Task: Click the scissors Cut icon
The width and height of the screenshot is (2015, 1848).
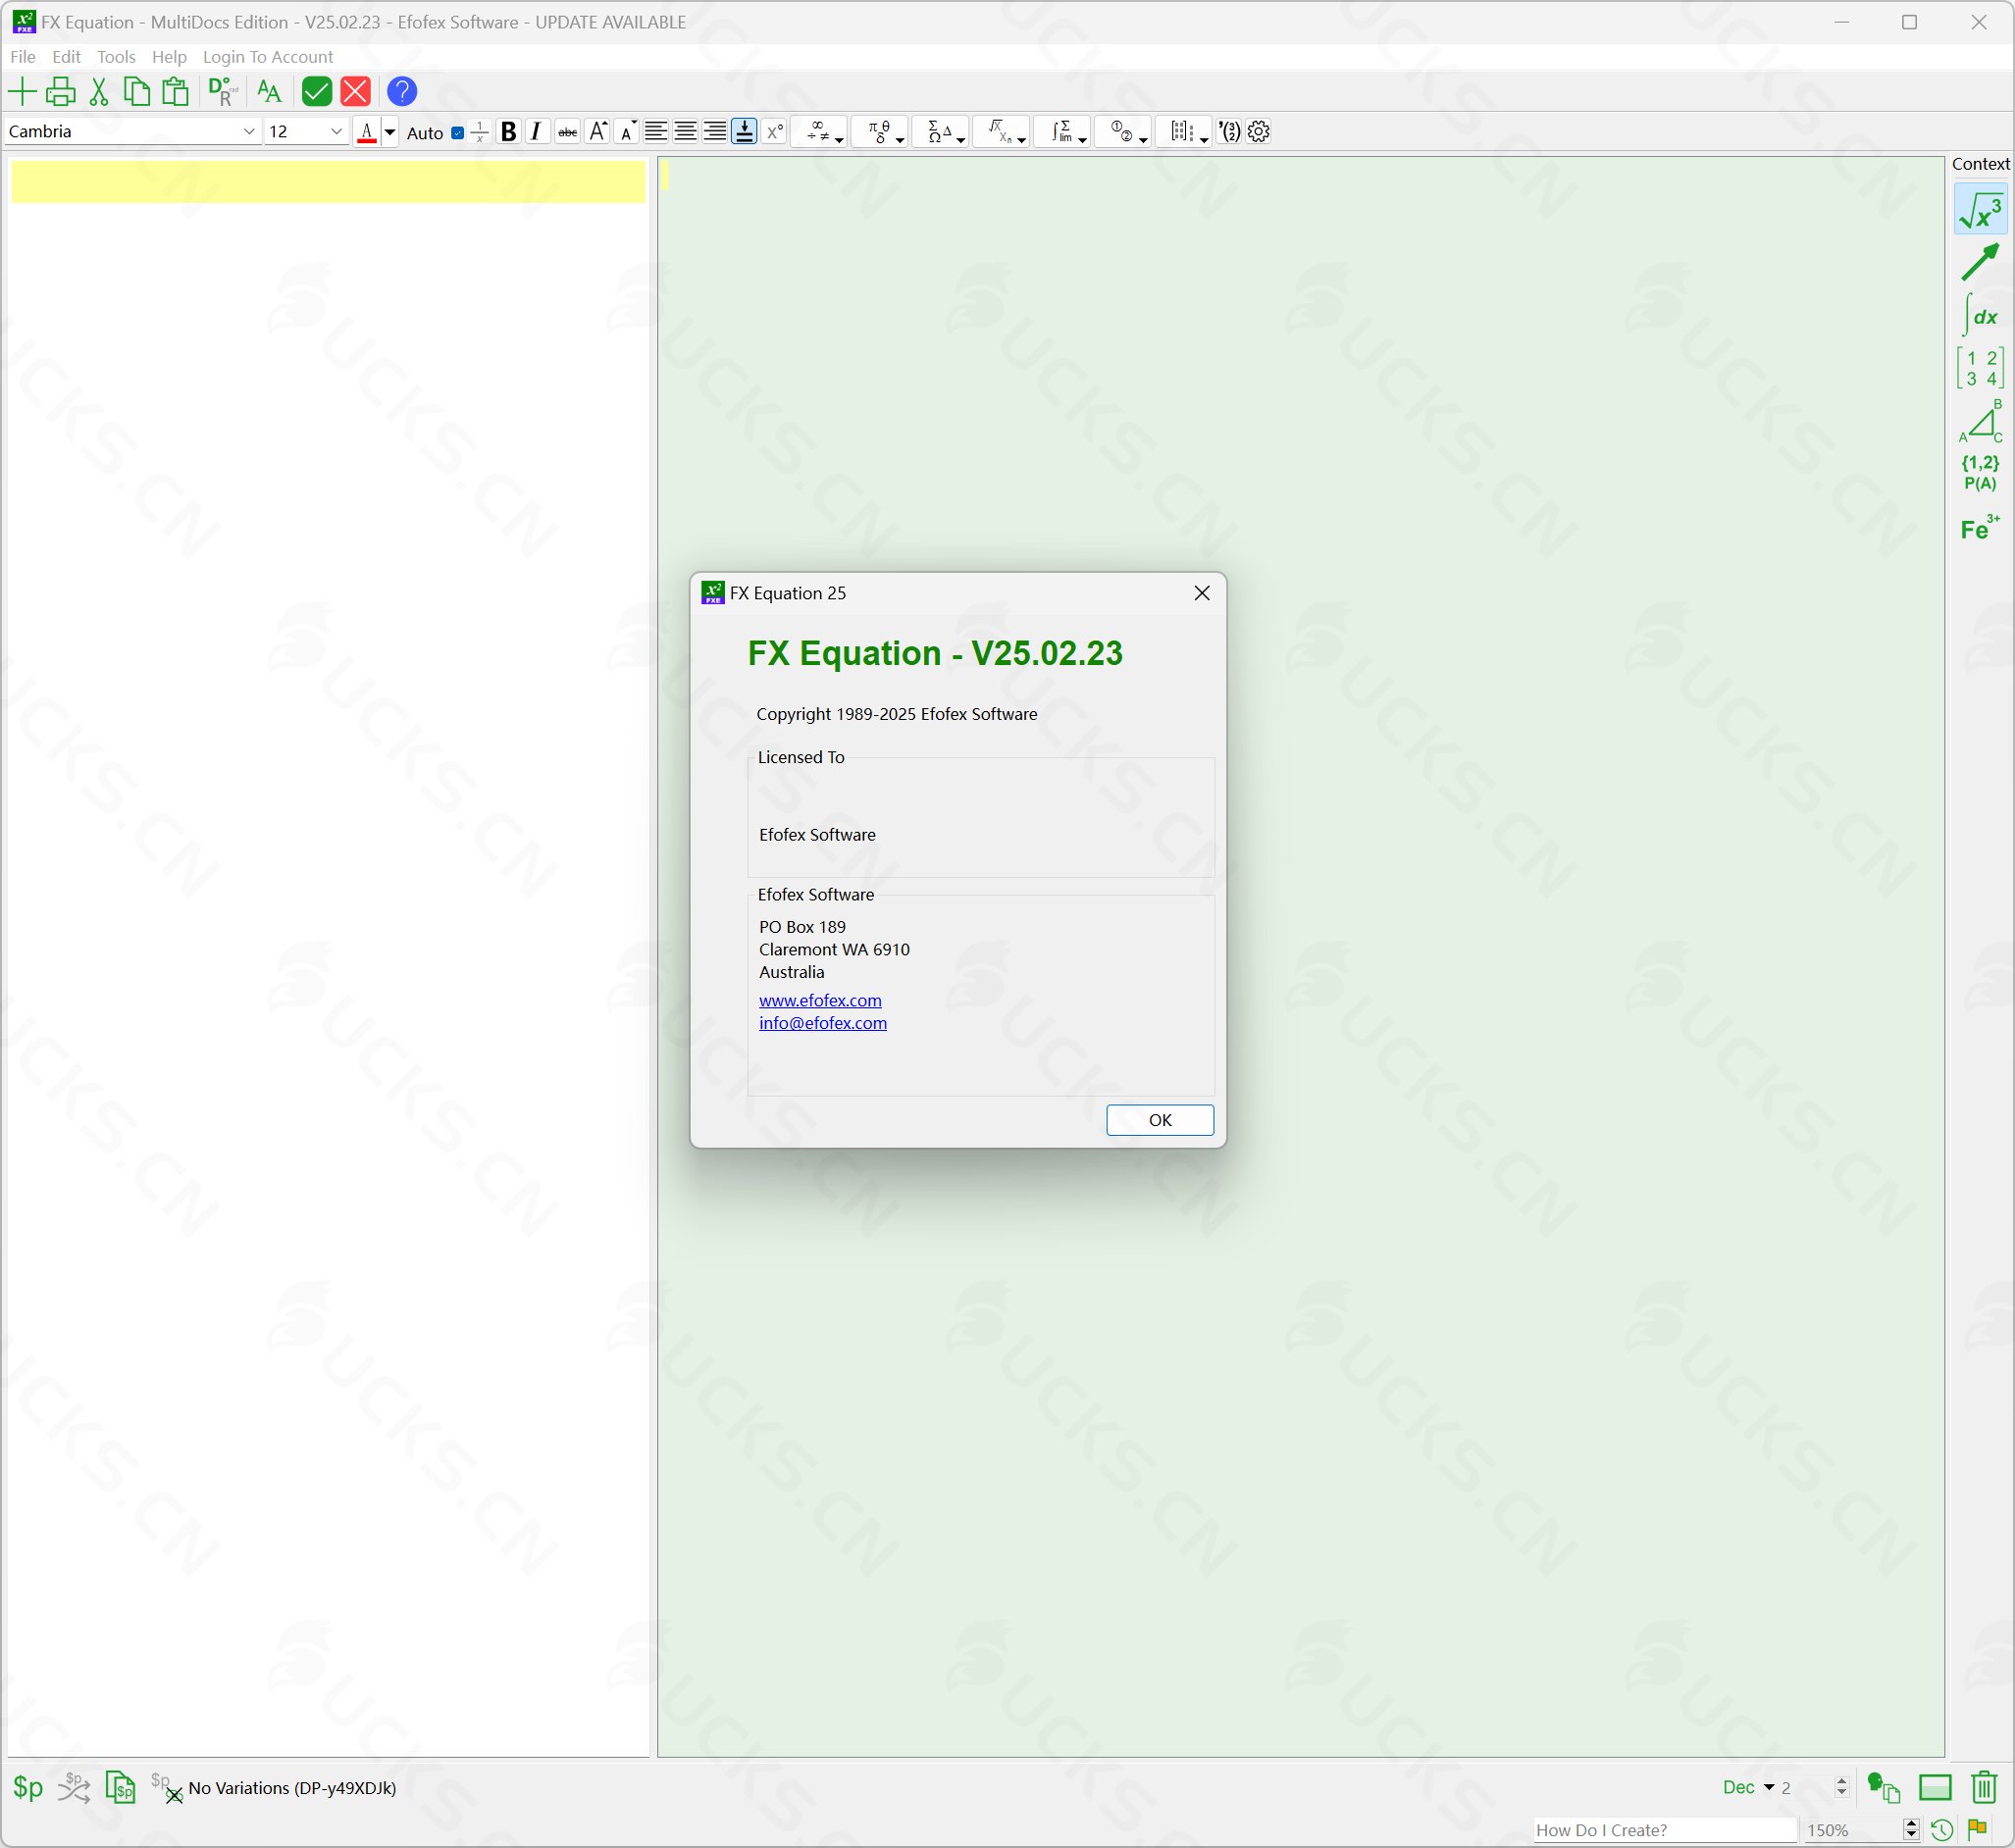Action: pos(99,92)
